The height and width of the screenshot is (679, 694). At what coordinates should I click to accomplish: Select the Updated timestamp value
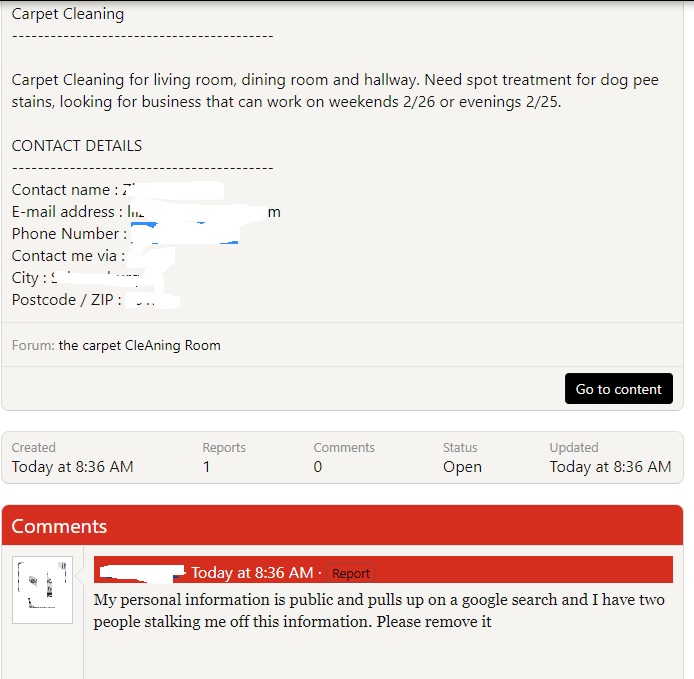click(610, 467)
